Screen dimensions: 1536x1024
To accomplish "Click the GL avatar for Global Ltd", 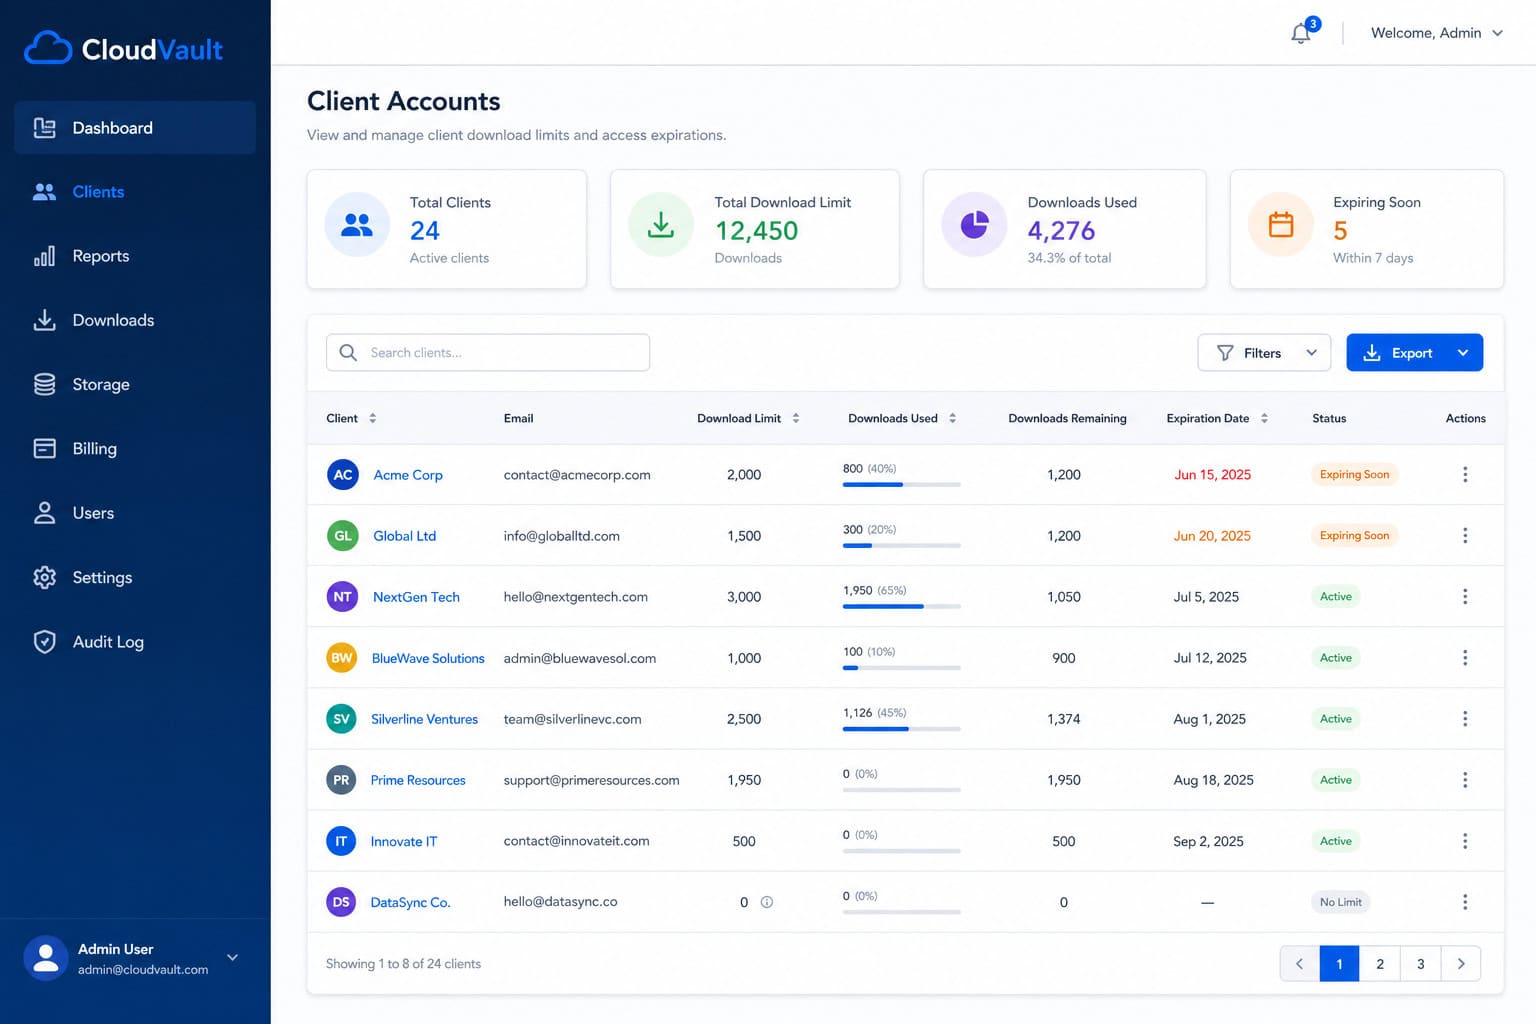I will [343, 535].
